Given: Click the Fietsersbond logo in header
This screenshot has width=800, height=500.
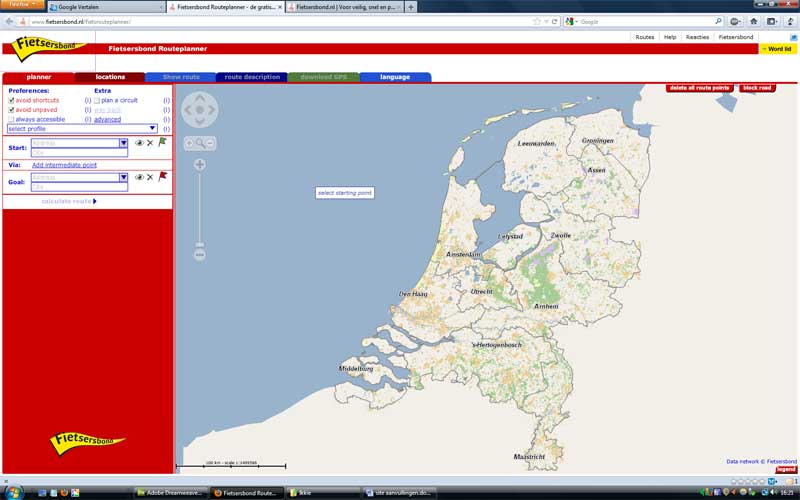Looking at the screenshot, I should tap(47, 47).
